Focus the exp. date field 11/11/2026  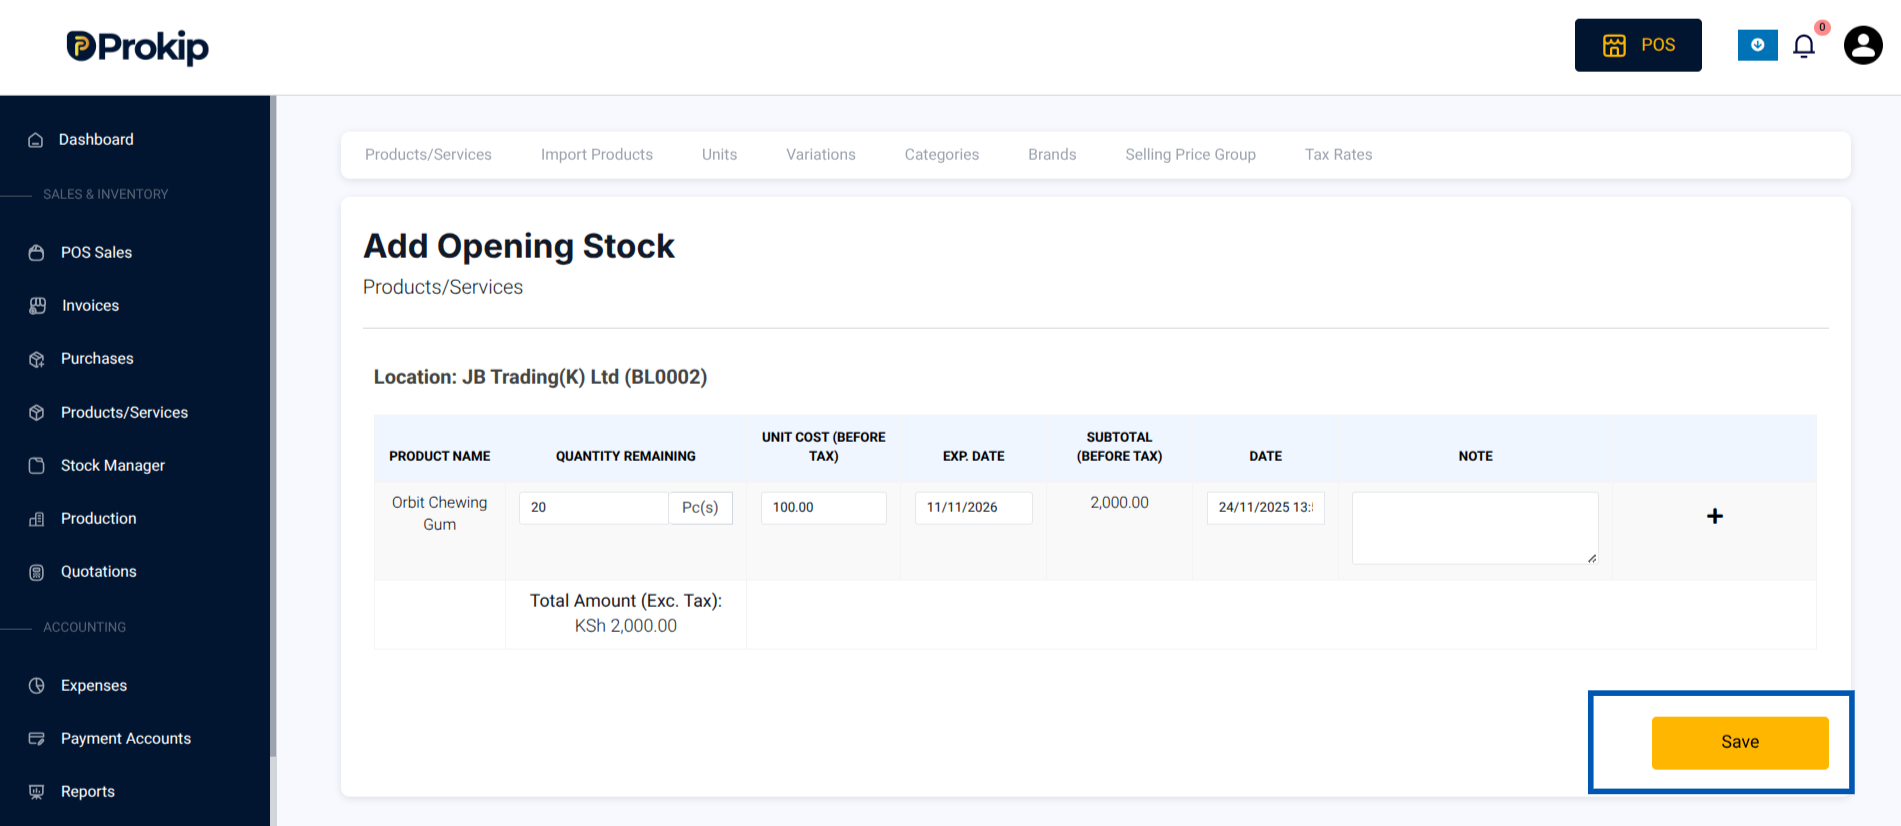tap(973, 507)
